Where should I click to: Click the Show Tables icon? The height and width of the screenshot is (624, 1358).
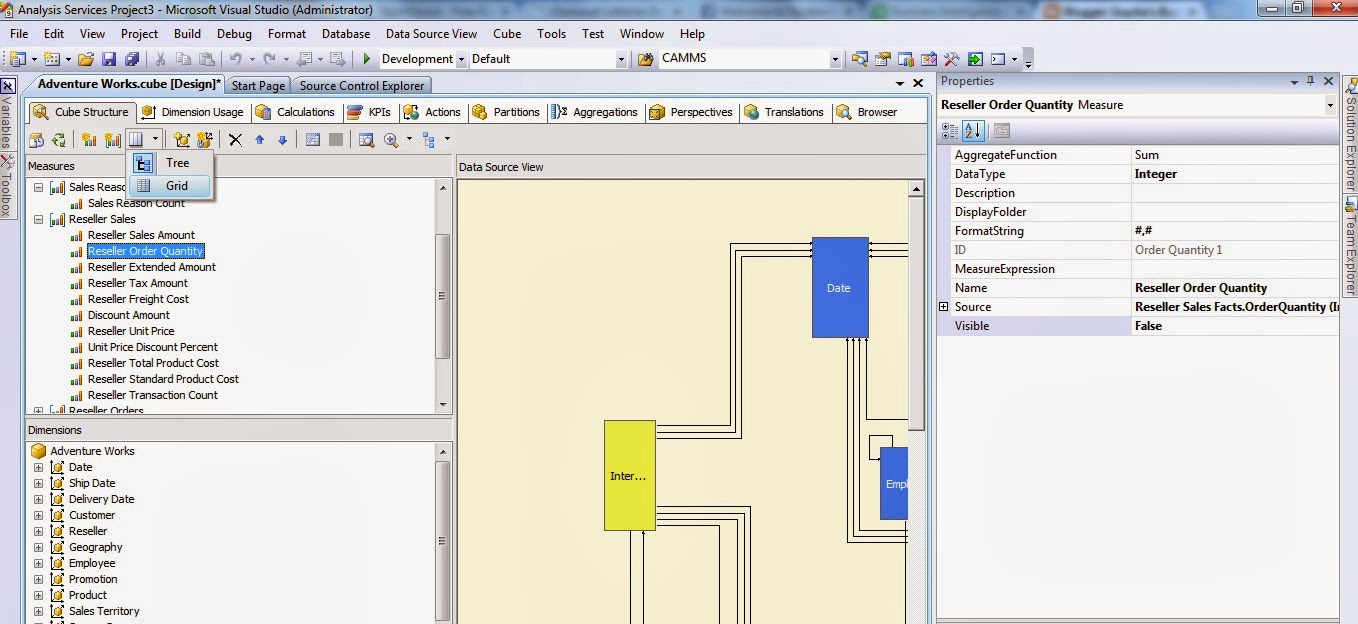[x=313, y=140]
